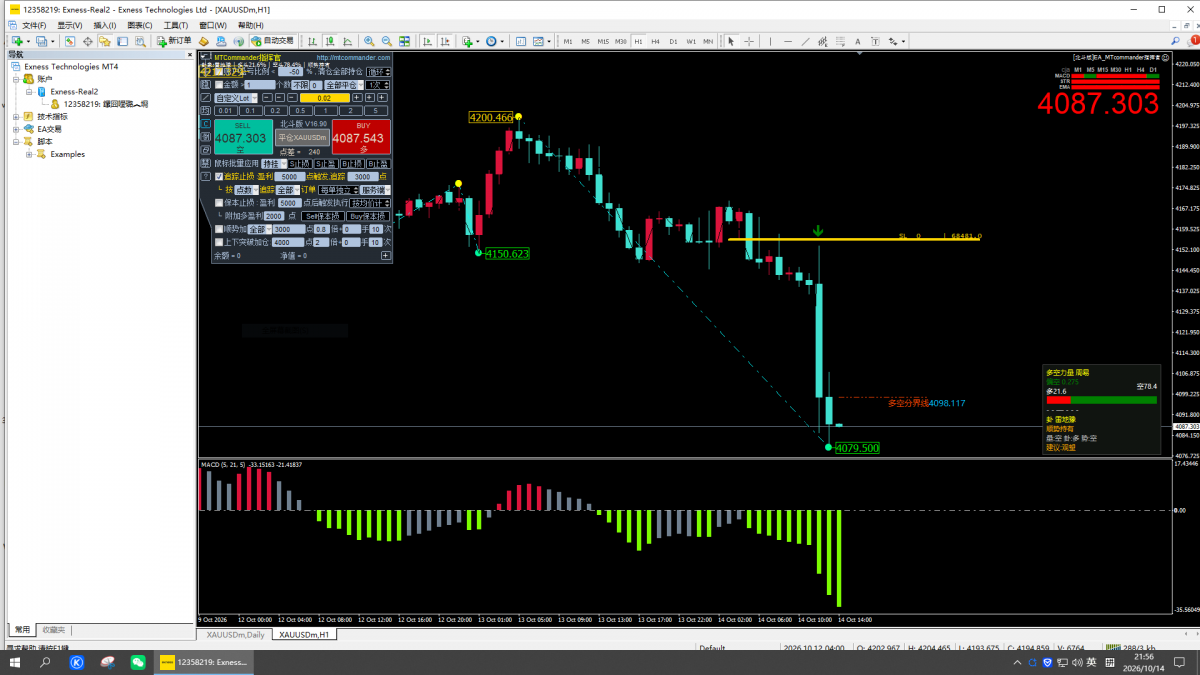
Task: Click the yellow 0.02 lot size field
Action: tap(324, 98)
